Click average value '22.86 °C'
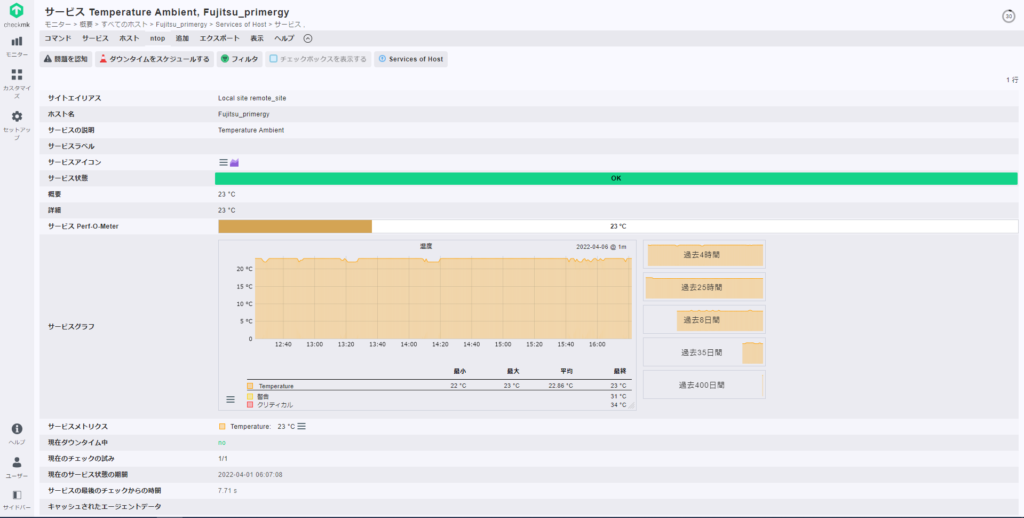The width and height of the screenshot is (1024, 518). click(x=560, y=386)
